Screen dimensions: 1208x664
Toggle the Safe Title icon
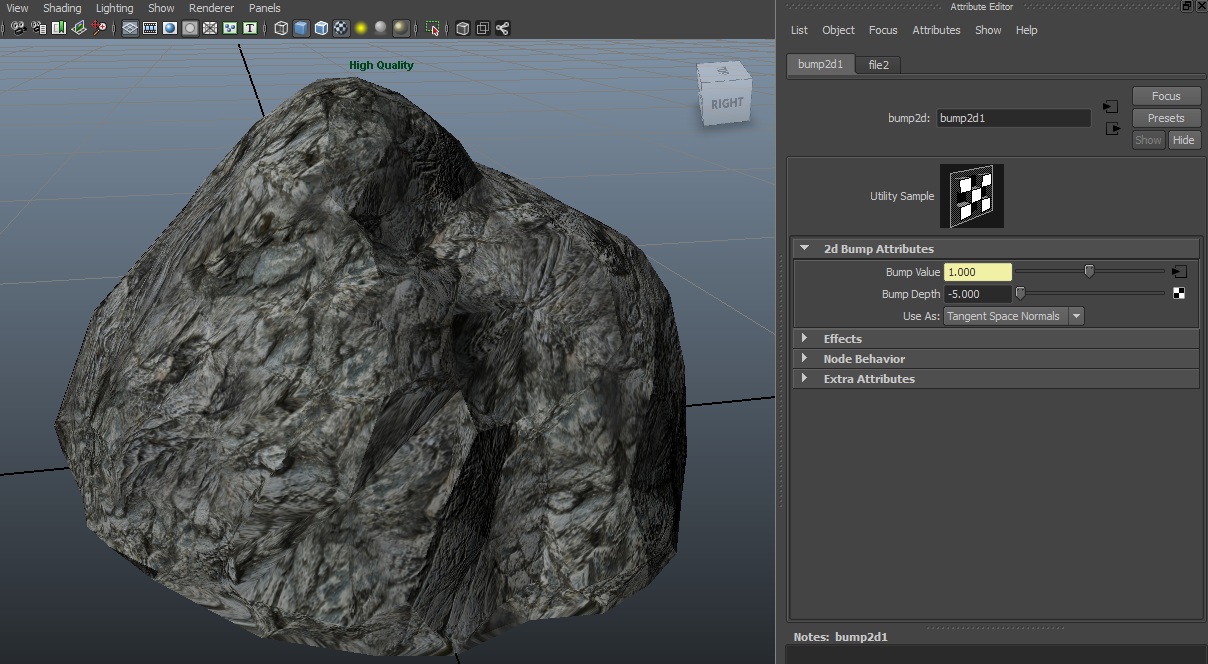[x=249, y=28]
